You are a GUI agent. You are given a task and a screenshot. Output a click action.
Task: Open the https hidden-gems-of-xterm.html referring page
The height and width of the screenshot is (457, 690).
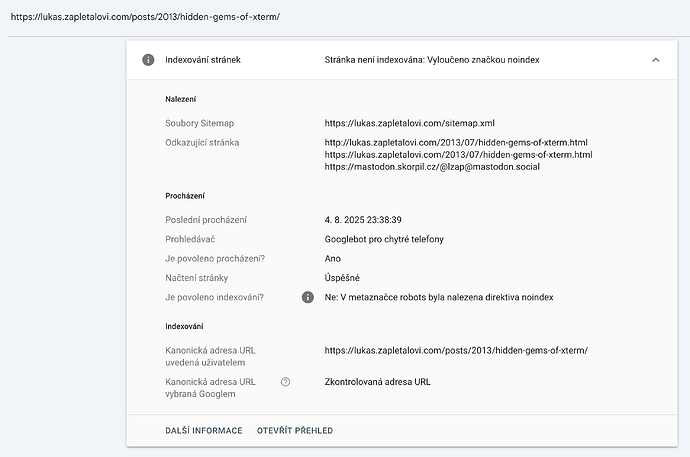(458, 155)
